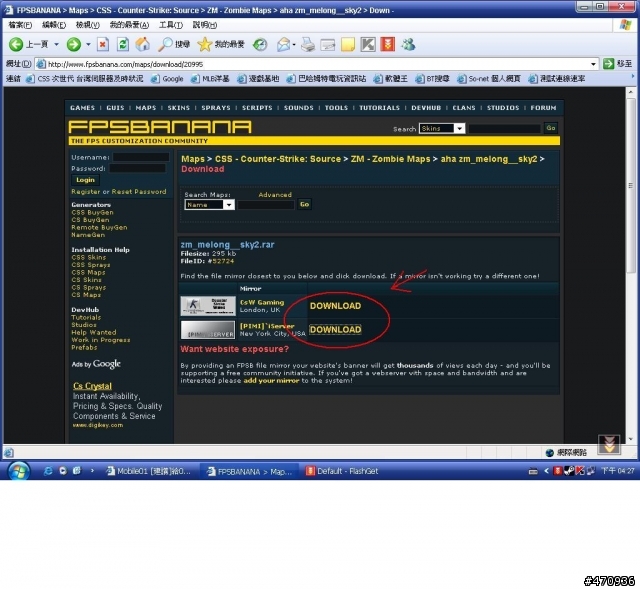Stop page loading with the red X icon
This screenshot has width=640, height=589.
103,44
